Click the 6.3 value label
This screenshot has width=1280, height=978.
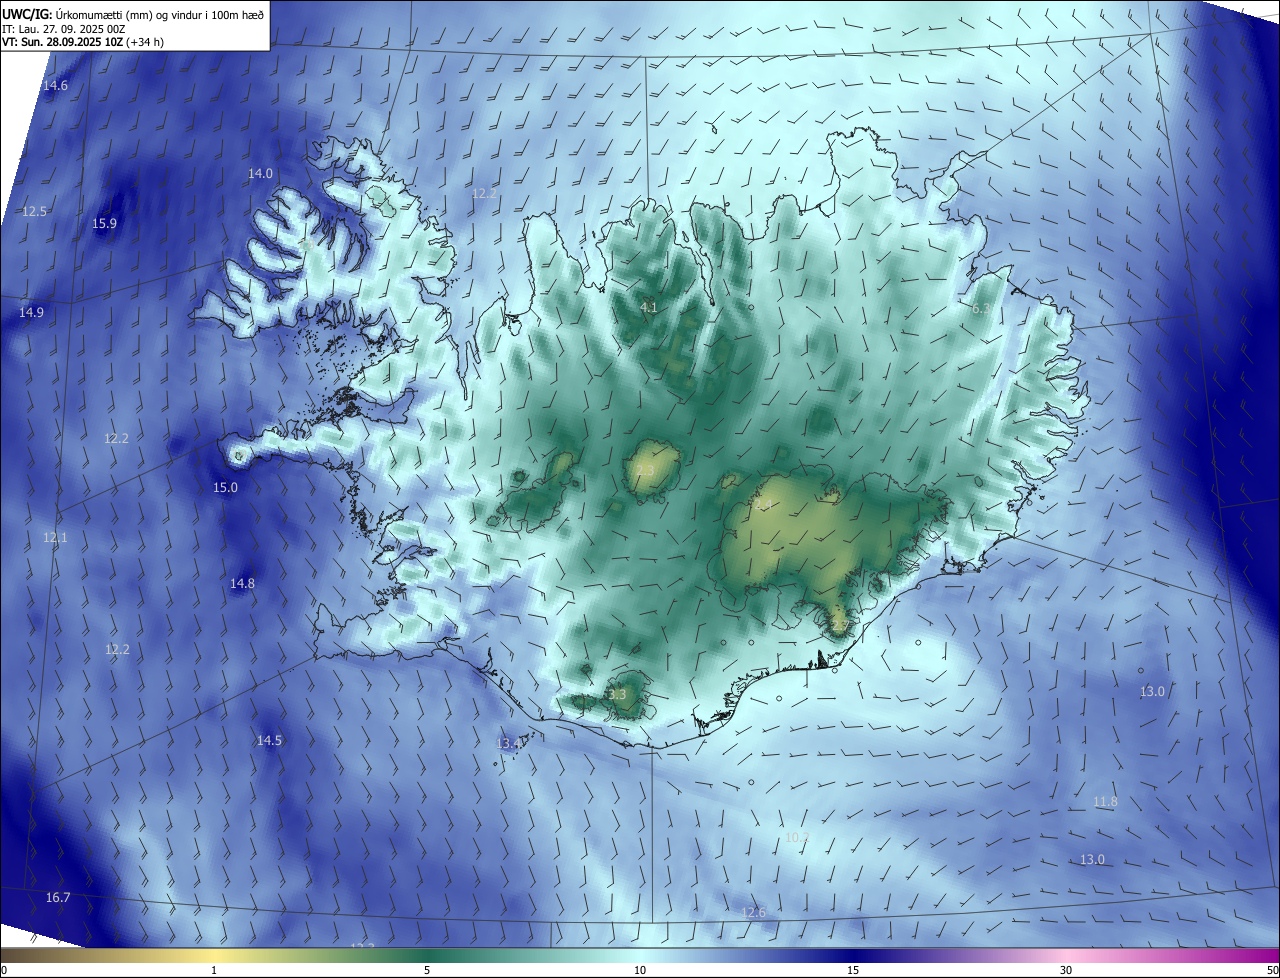[981, 309]
